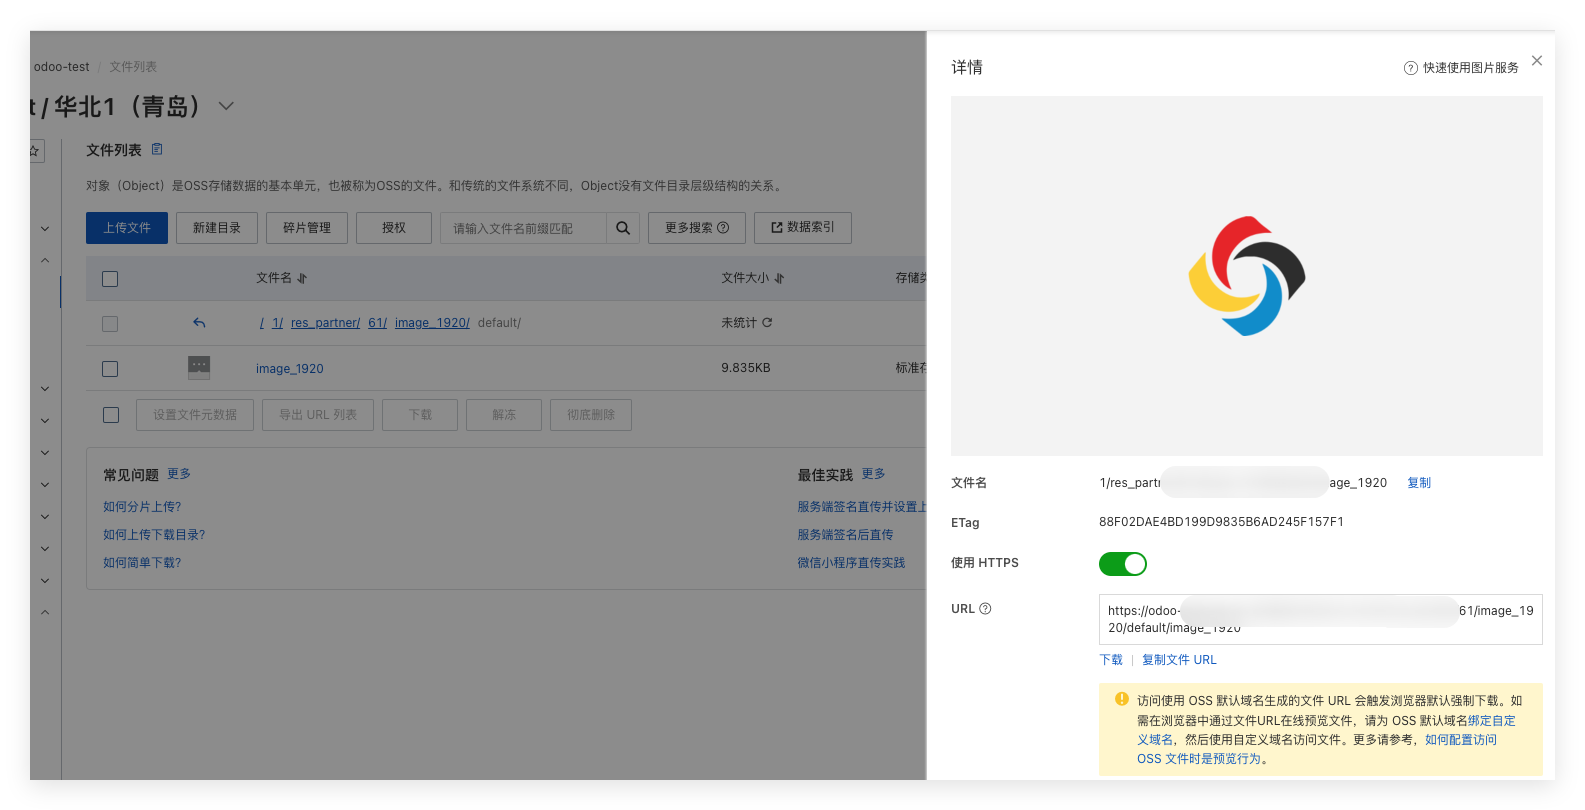Click the help icon beside URL label
Viewport: 1585px width, 810px height.
[x=985, y=609]
